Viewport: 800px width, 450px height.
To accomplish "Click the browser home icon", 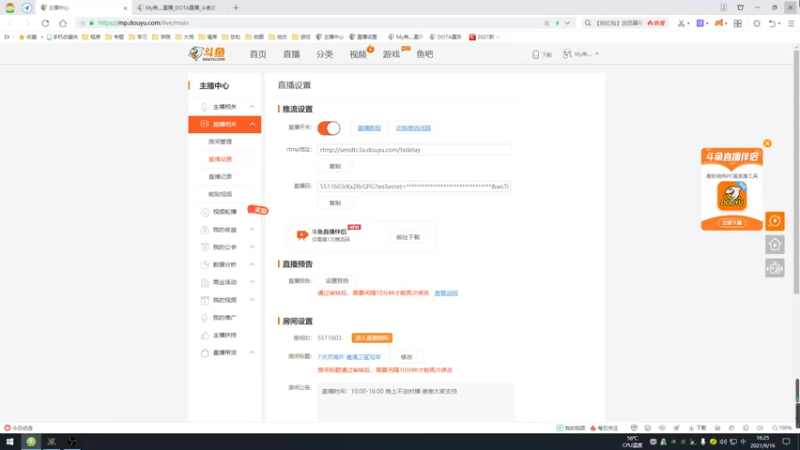I will coord(63,23).
